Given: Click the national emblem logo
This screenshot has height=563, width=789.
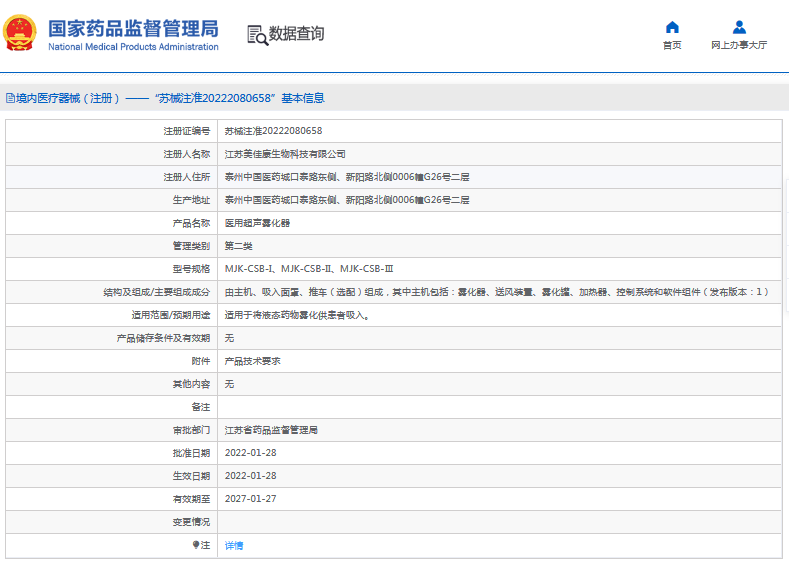Looking at the screenshot, I should 21,34.
